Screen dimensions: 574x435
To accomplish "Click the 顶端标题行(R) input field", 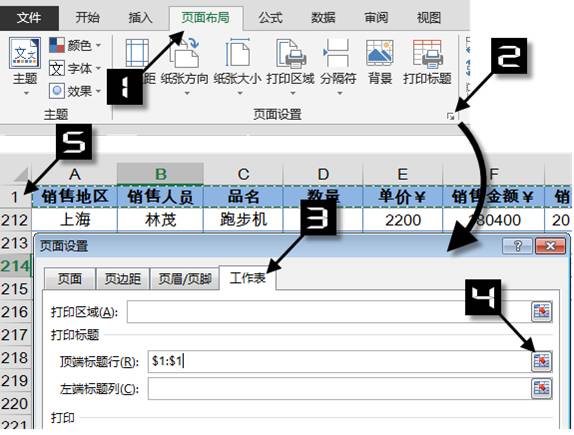I will point(339,361).
